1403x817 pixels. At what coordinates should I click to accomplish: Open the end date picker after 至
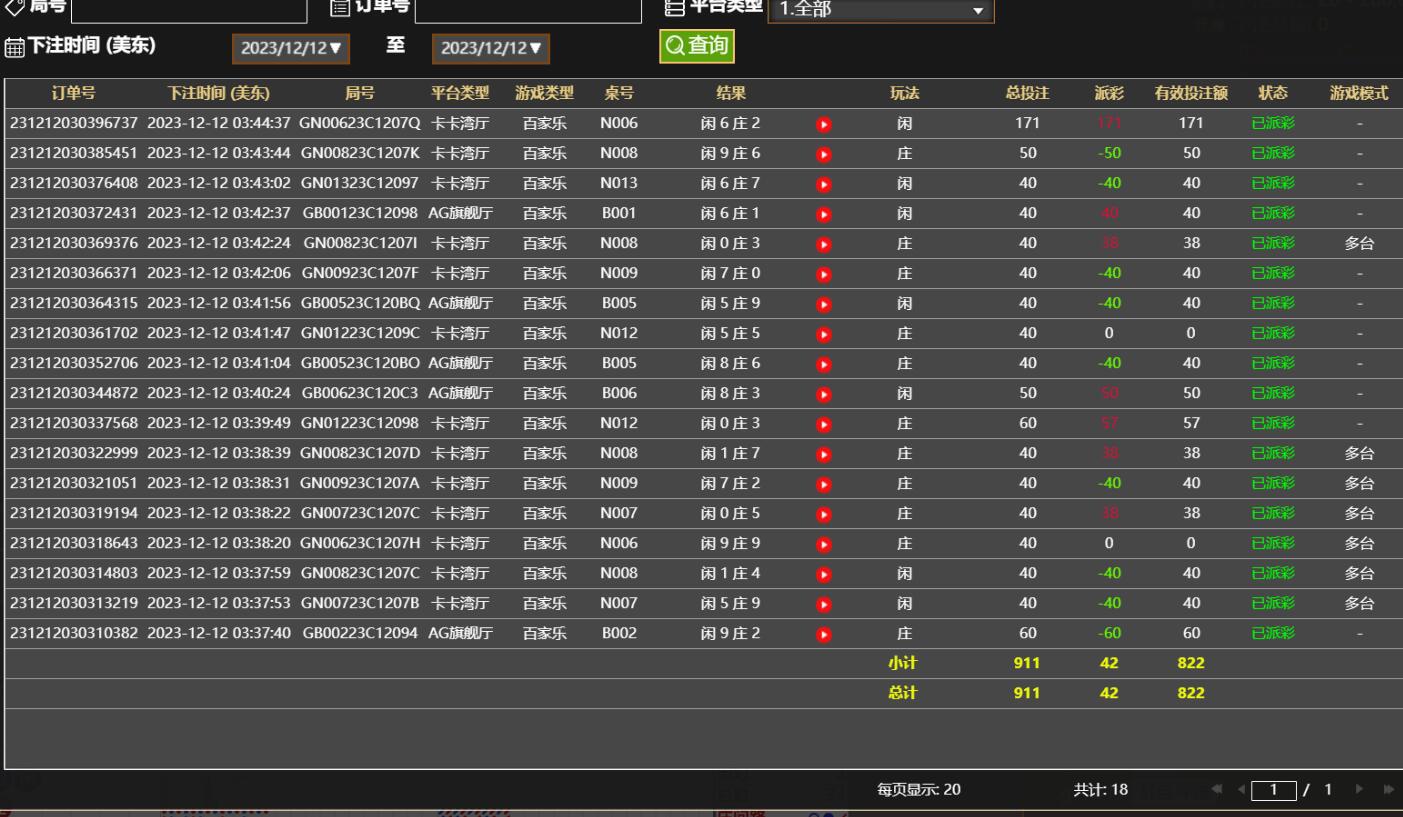click(x=491, y=48)
